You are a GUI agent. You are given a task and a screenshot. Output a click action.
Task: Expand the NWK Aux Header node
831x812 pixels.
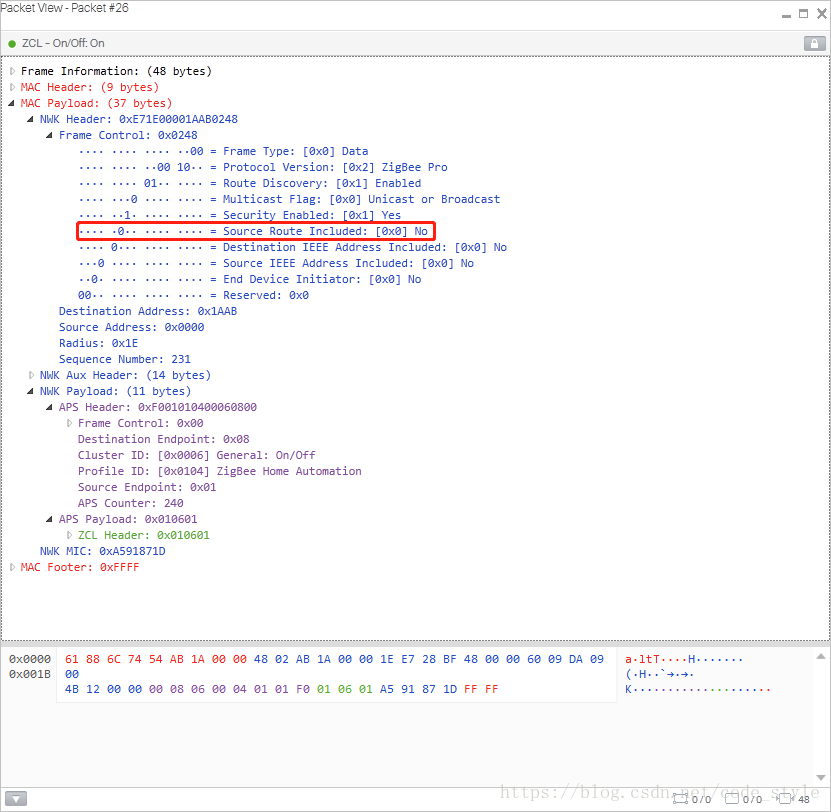[31, 375]
